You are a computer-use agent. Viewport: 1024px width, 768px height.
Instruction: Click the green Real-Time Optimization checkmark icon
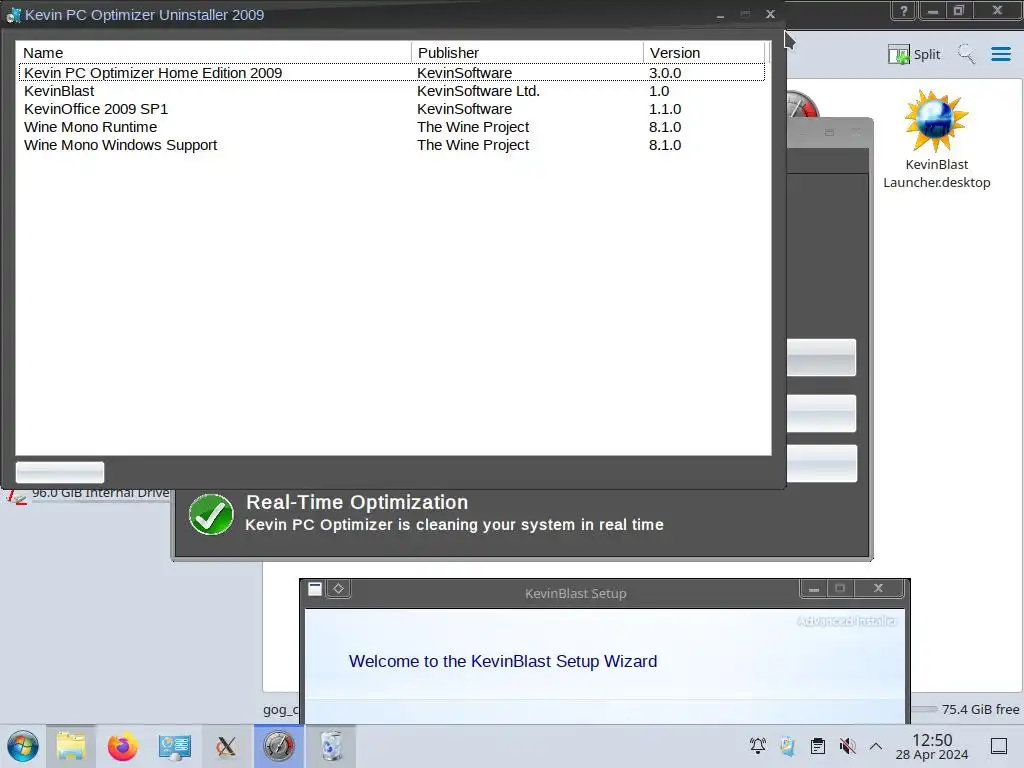coord(211,515)
